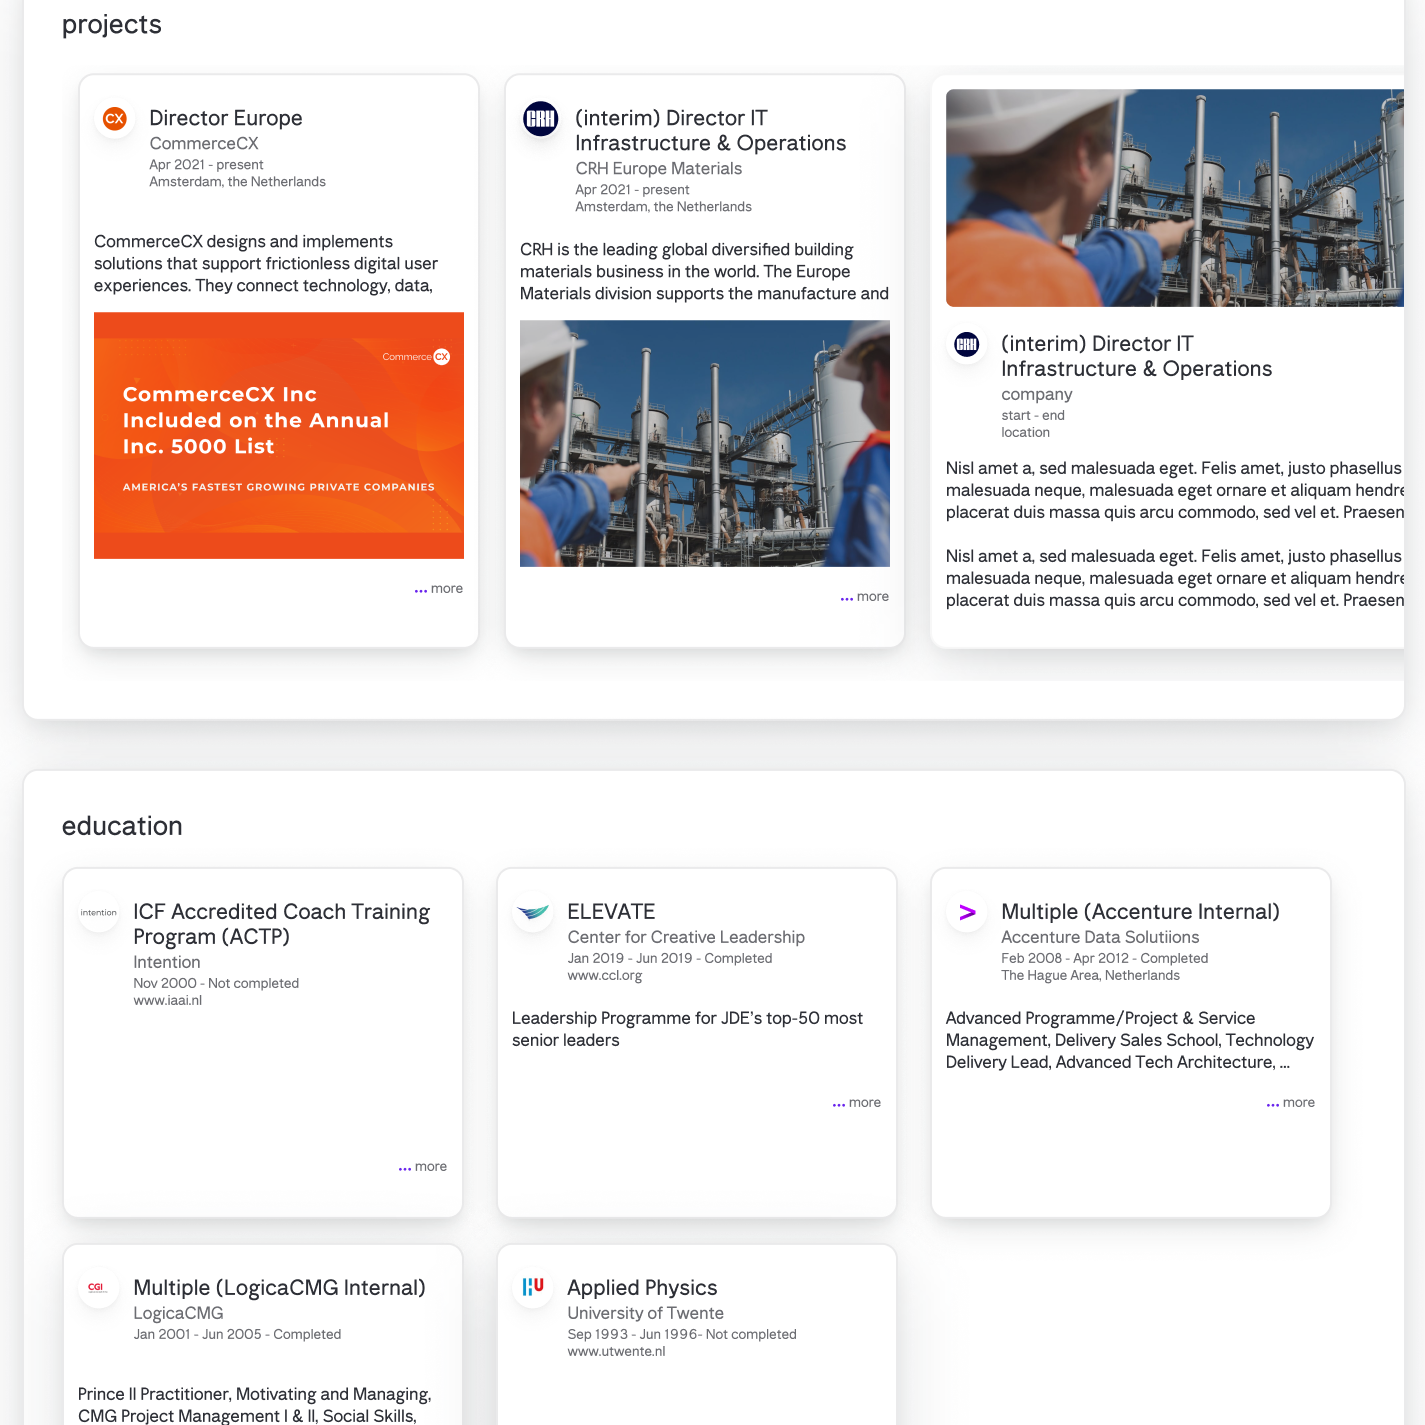Click the CRH logo on the placeholder company card
Viewport: 1425px width, 1425px height.
(967, 345)
